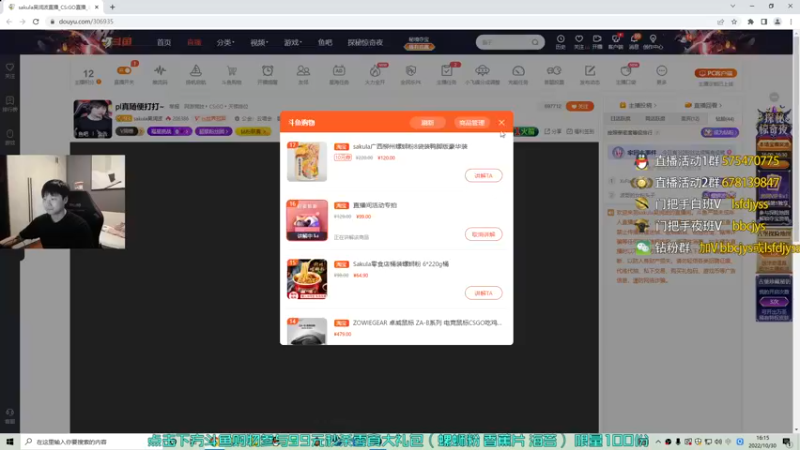Click the UFO-shaped icon in streamer toolbar
This screenshot has width=800, height=450.
click(482, 71)
